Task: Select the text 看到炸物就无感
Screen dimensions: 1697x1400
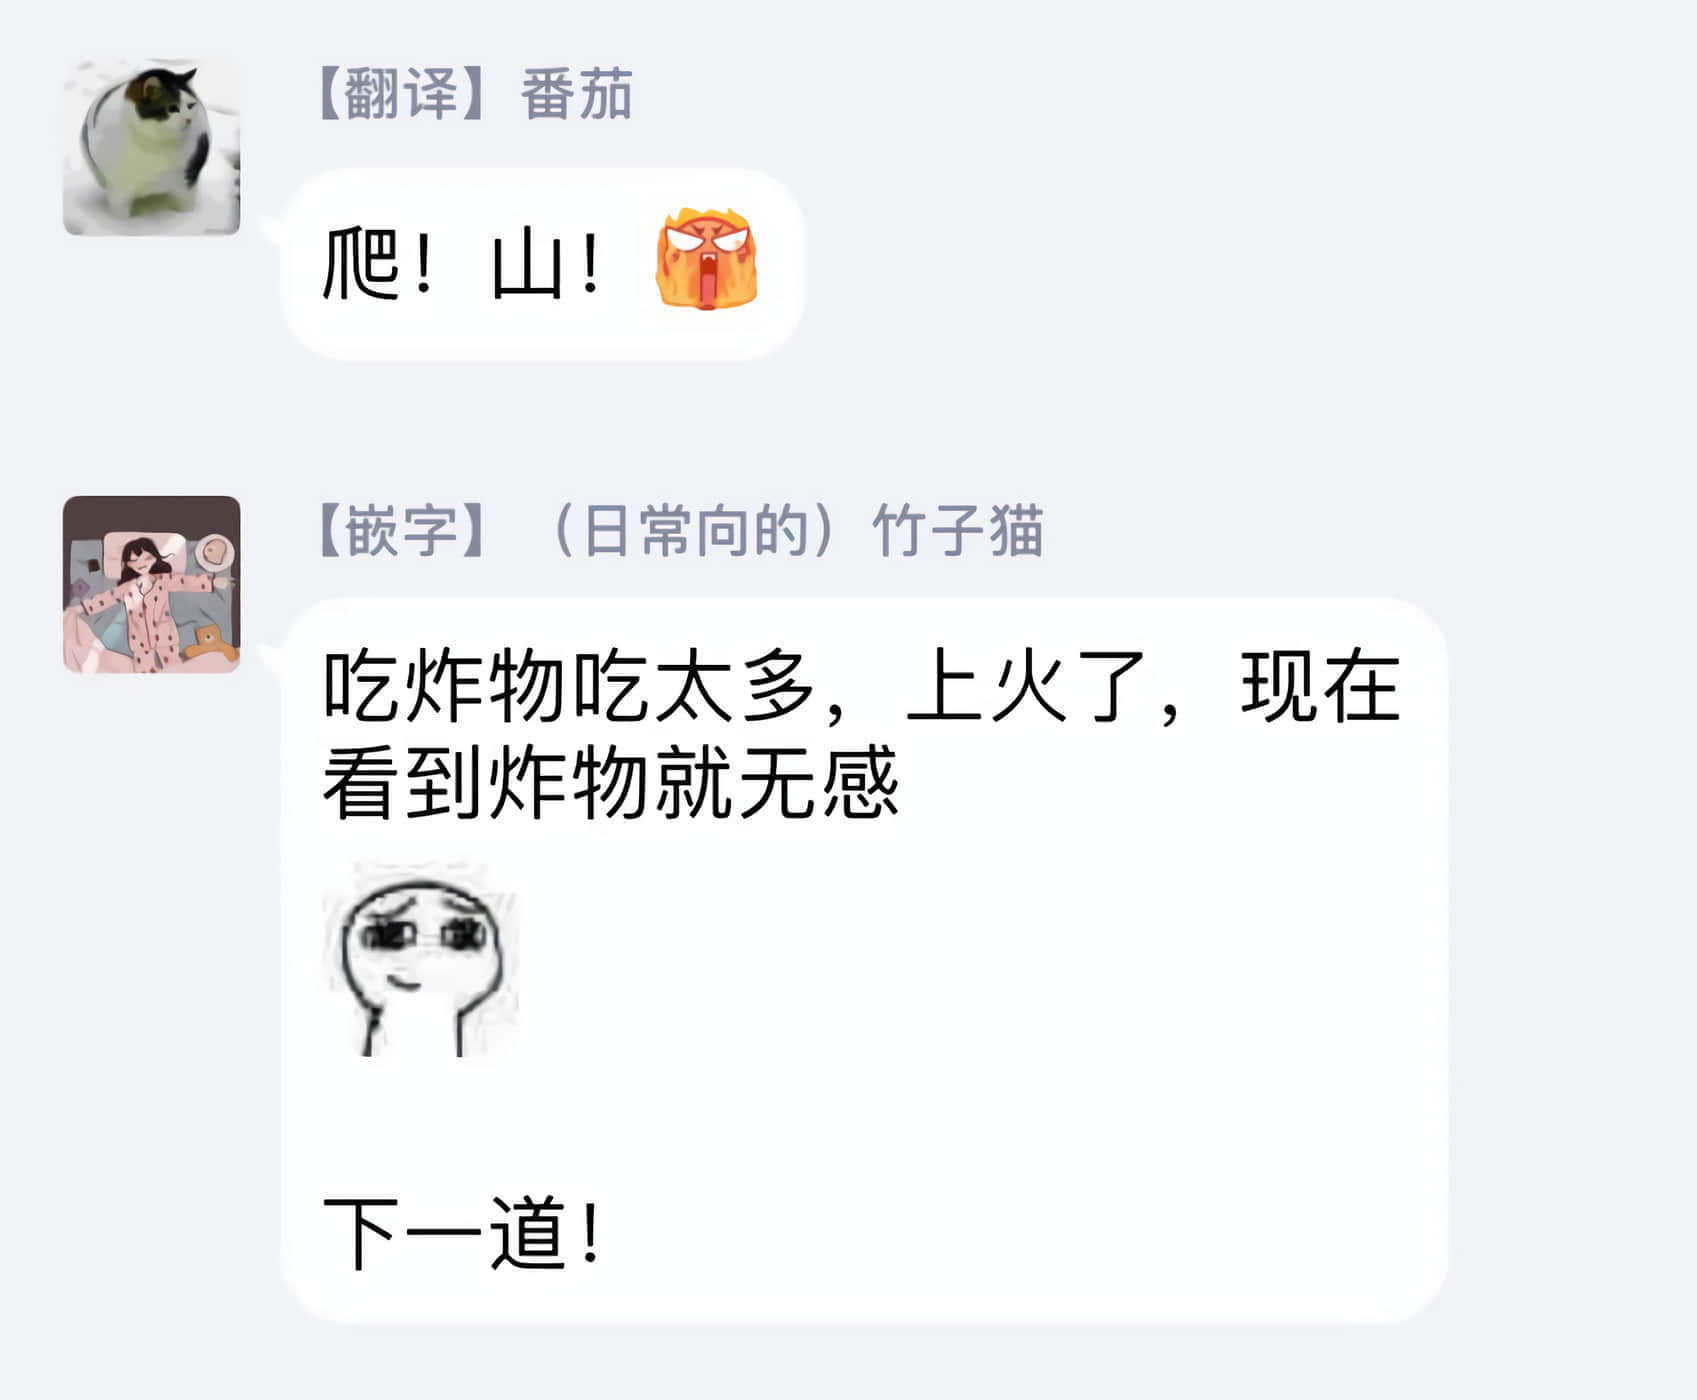Action: pos(611,783)
